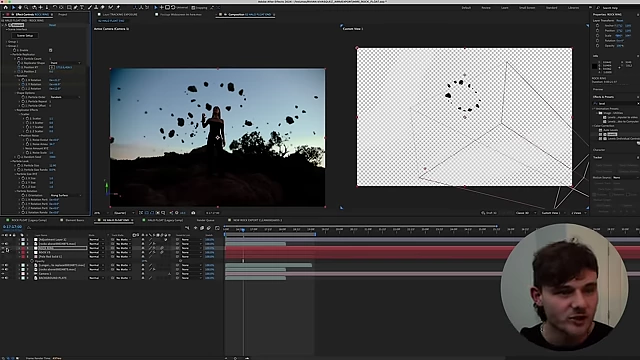The width and height of the screenshot is (640, 360).
Task: Click the blue current-time indicator in timeline
Action: pyautogui.click(x=243, y=230)
